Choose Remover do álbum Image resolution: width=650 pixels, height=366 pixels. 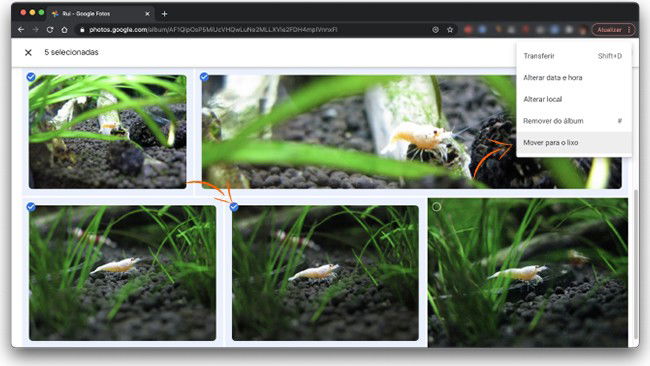pyautogui.click(x=574, y=121)
